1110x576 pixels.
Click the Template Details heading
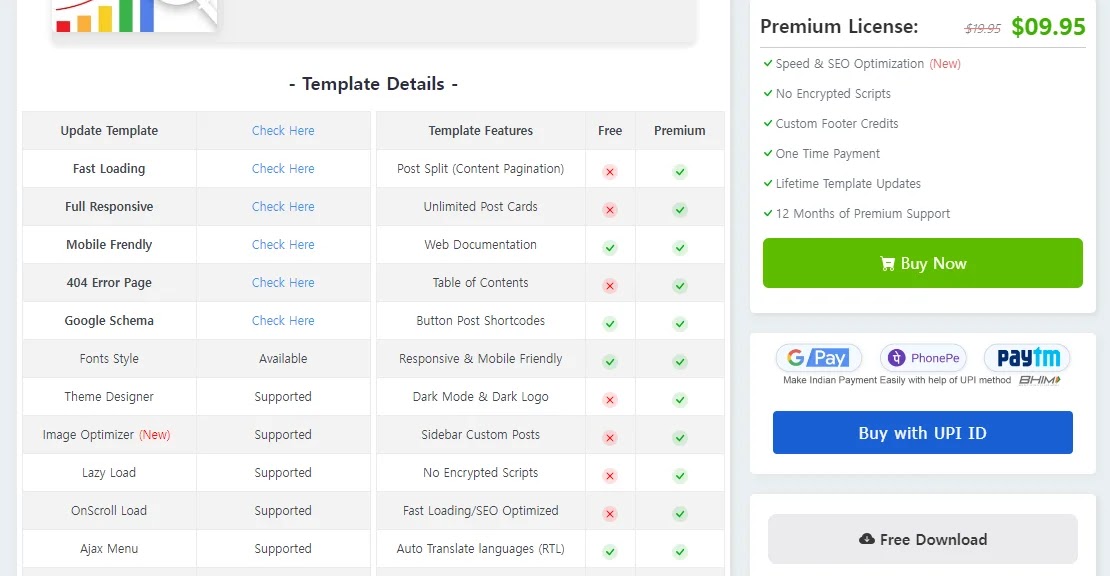[373, 83]
